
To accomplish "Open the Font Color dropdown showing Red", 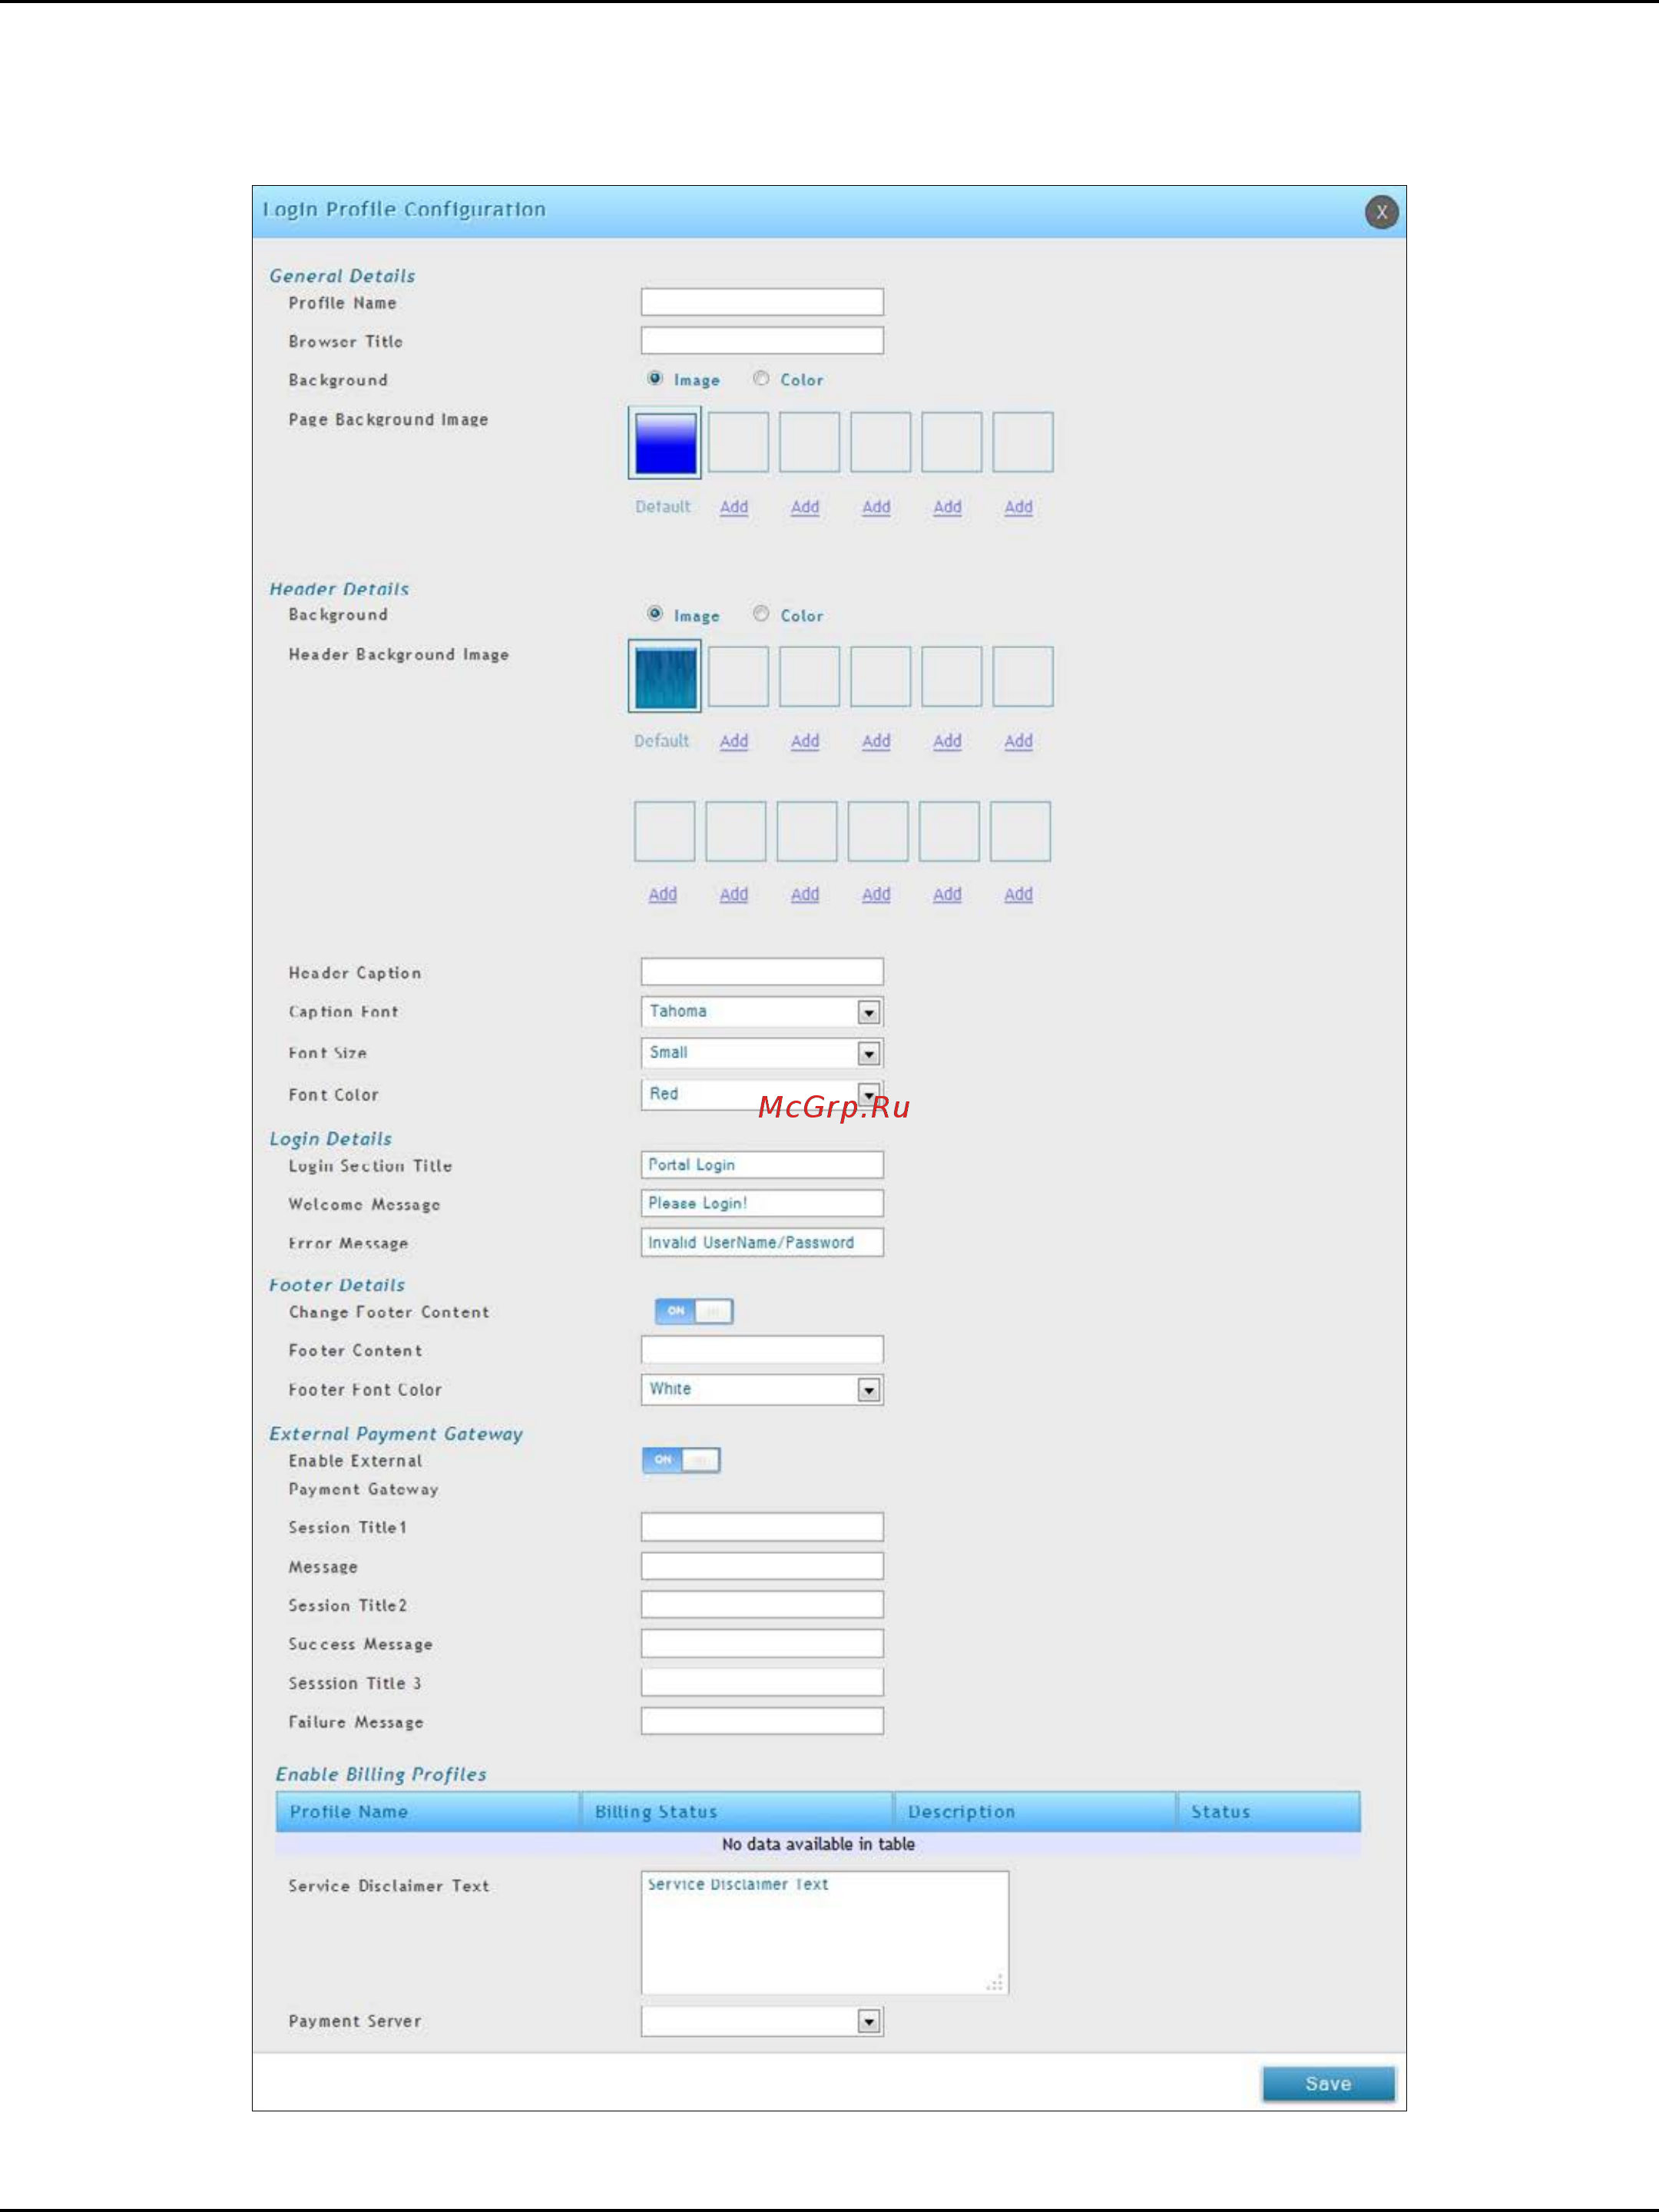I will pyautogui.click(x=762, y=1094).
